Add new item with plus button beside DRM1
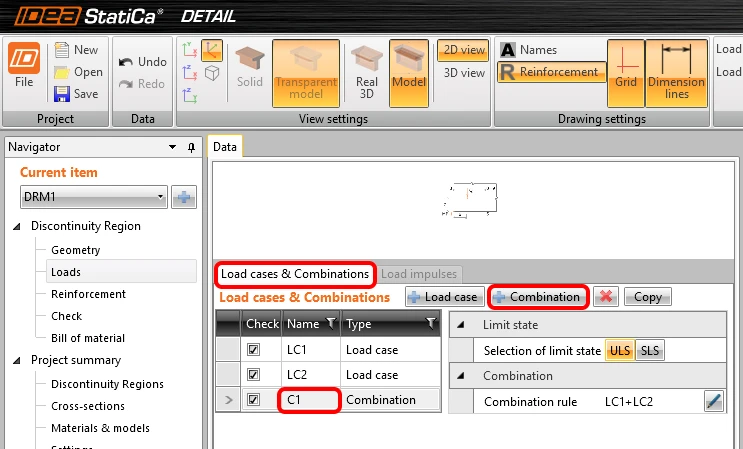 [184, 197]
